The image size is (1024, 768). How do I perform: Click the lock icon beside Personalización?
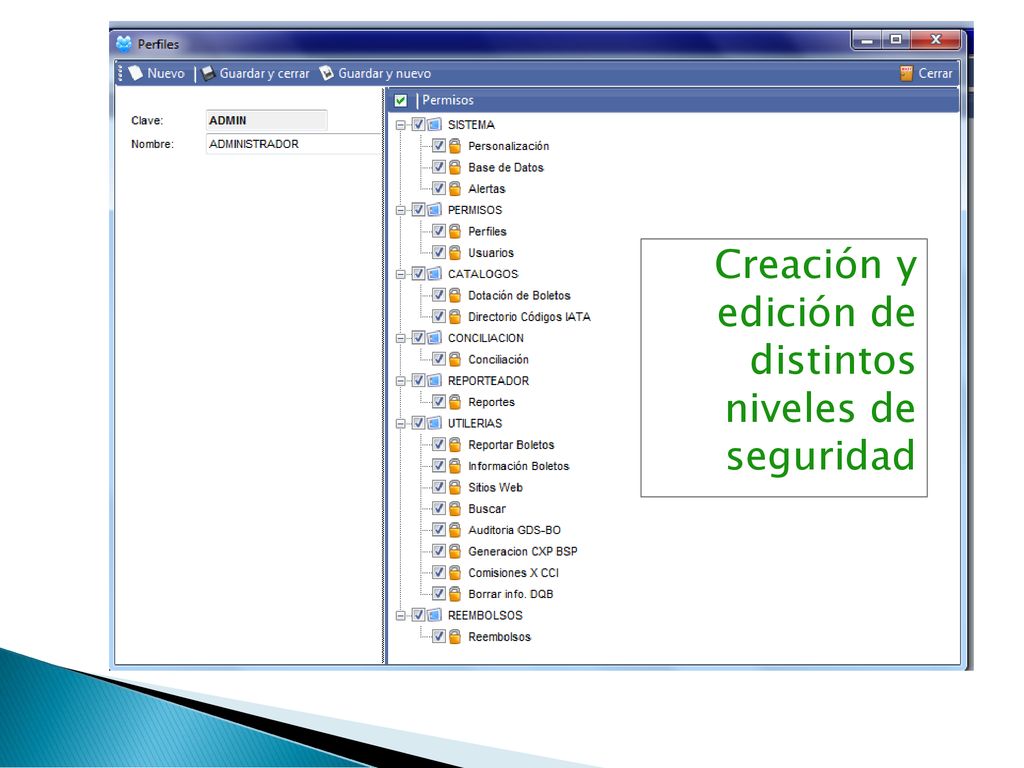pyautogui.click(x=455, y=146)
